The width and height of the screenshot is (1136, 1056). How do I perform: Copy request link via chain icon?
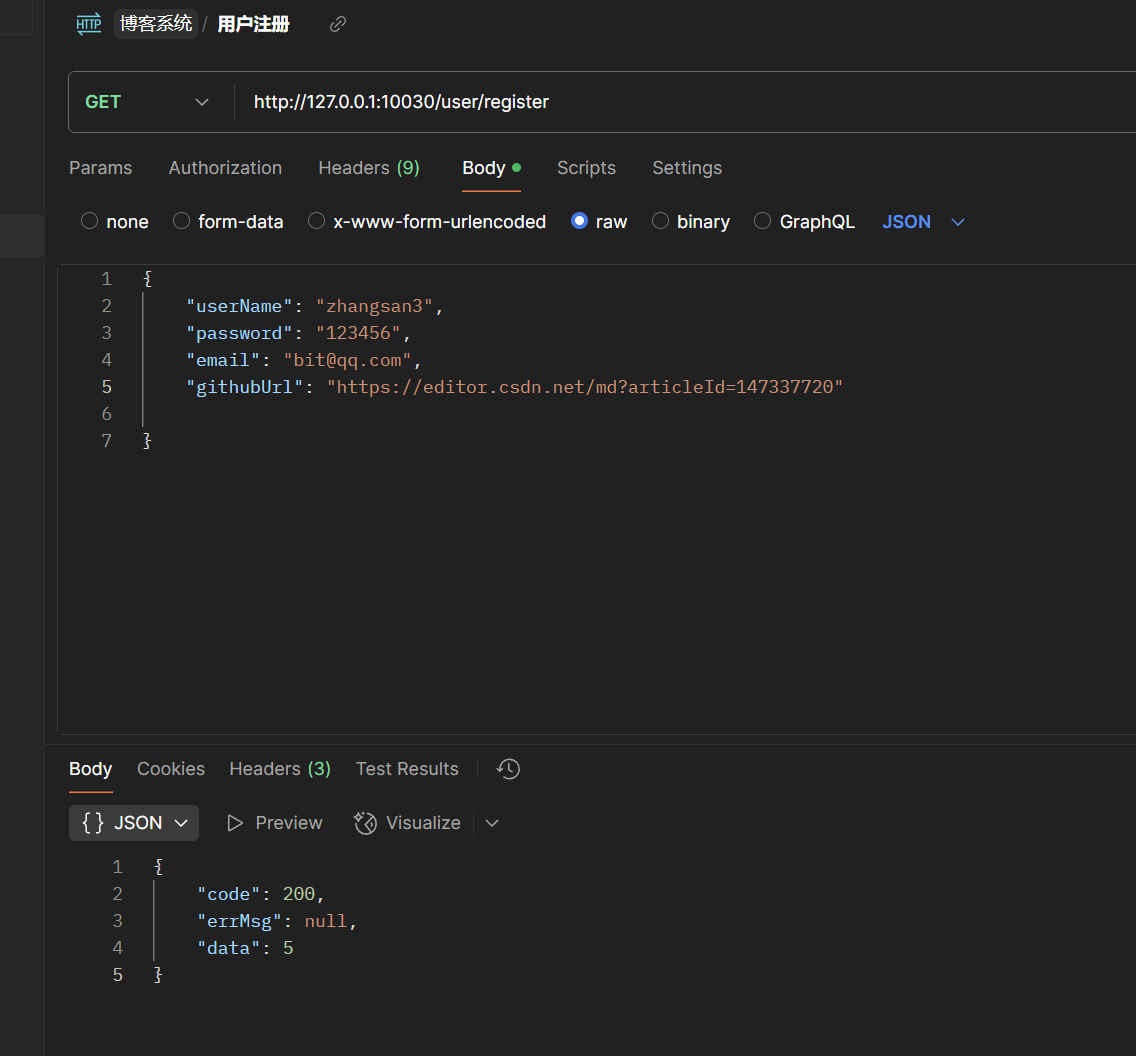[x=338, y=25]
